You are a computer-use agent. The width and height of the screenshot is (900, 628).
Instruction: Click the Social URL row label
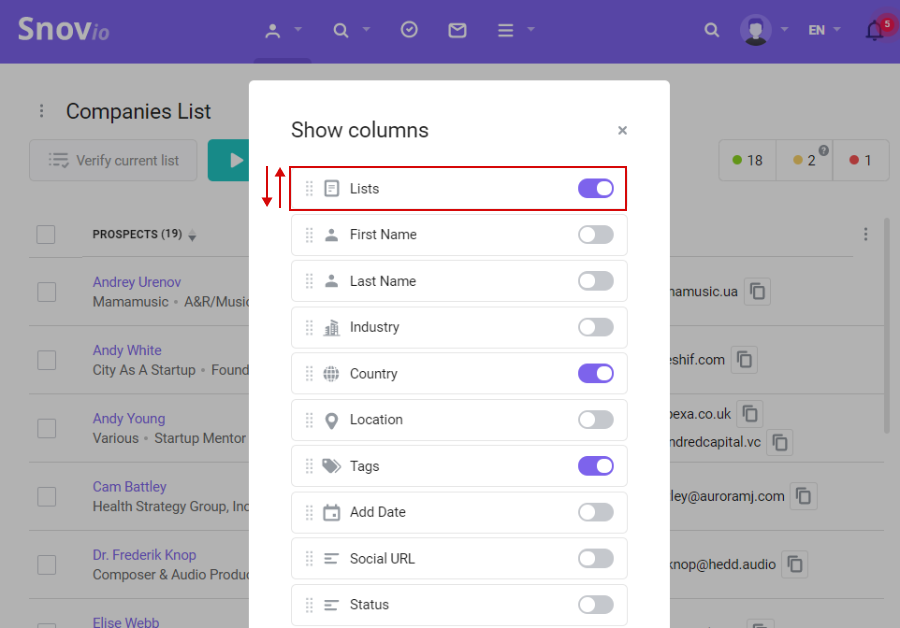point(382,559)
